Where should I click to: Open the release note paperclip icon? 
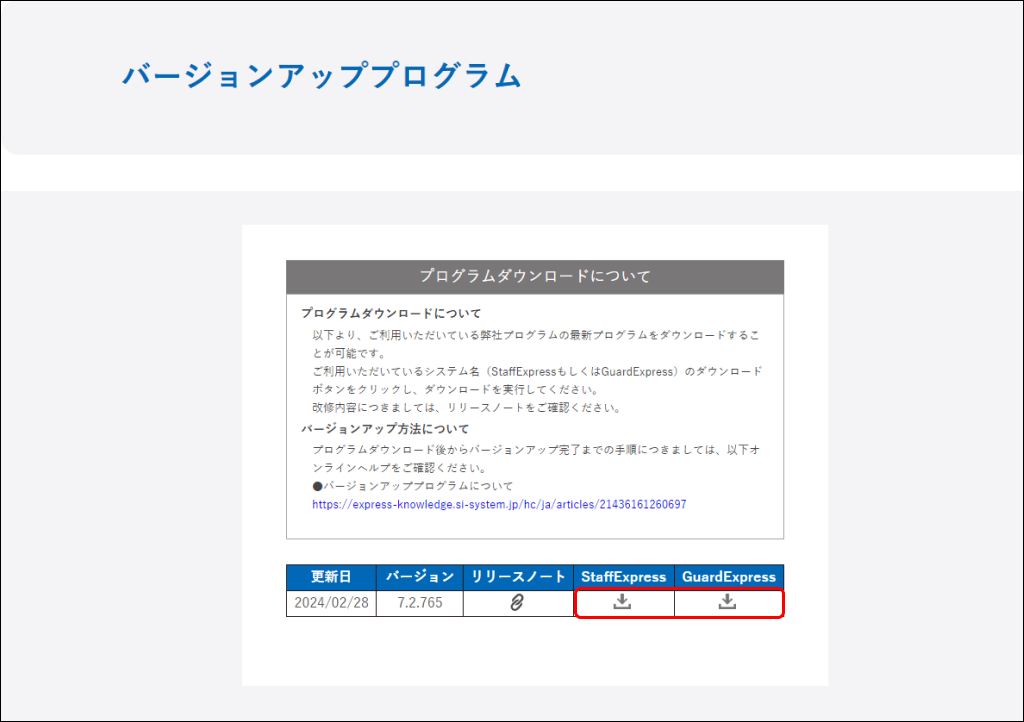[517, 602]
